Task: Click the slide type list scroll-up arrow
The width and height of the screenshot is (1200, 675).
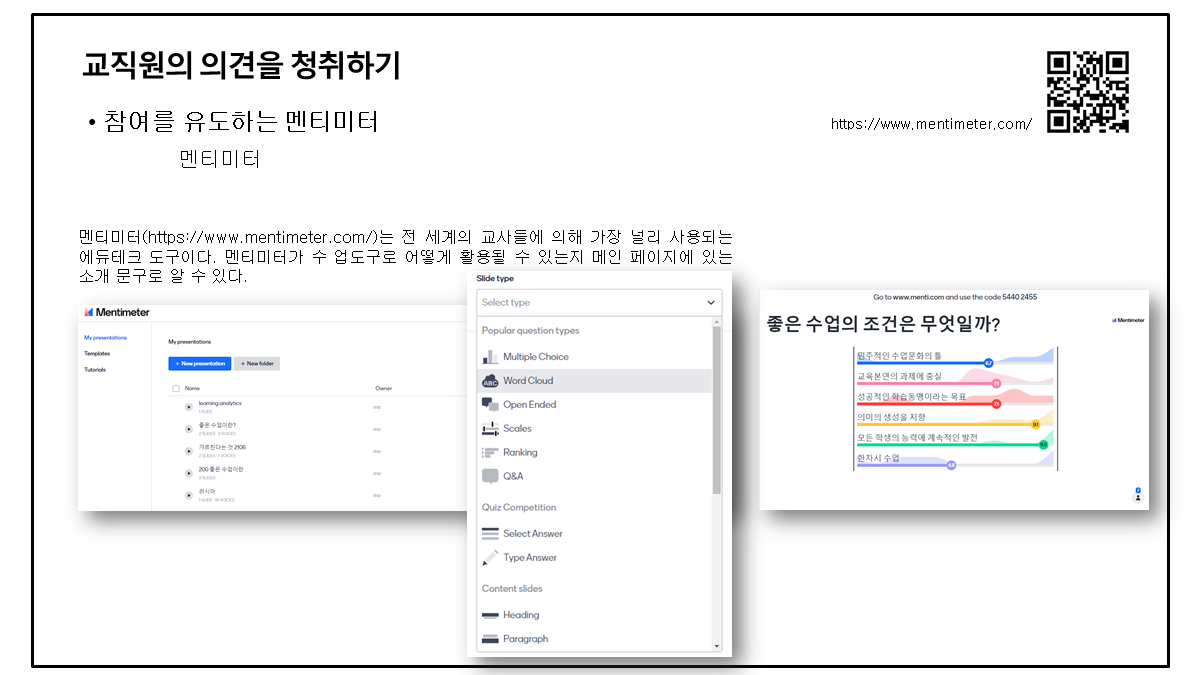Action: 716,323
